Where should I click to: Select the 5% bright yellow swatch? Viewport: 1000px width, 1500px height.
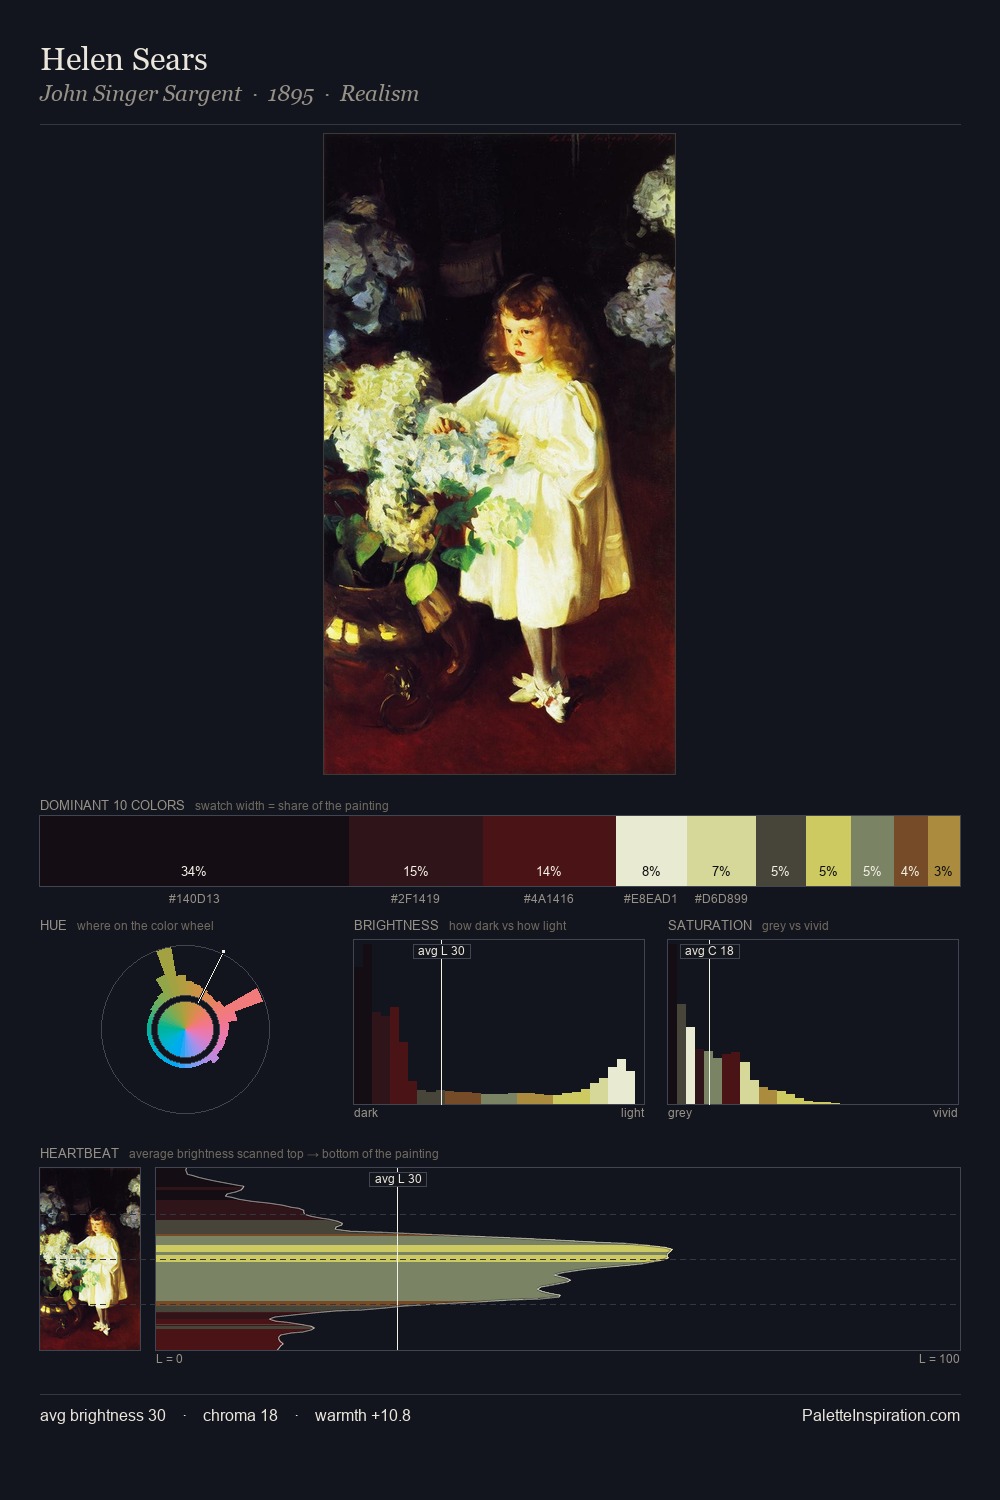[828, 851]
